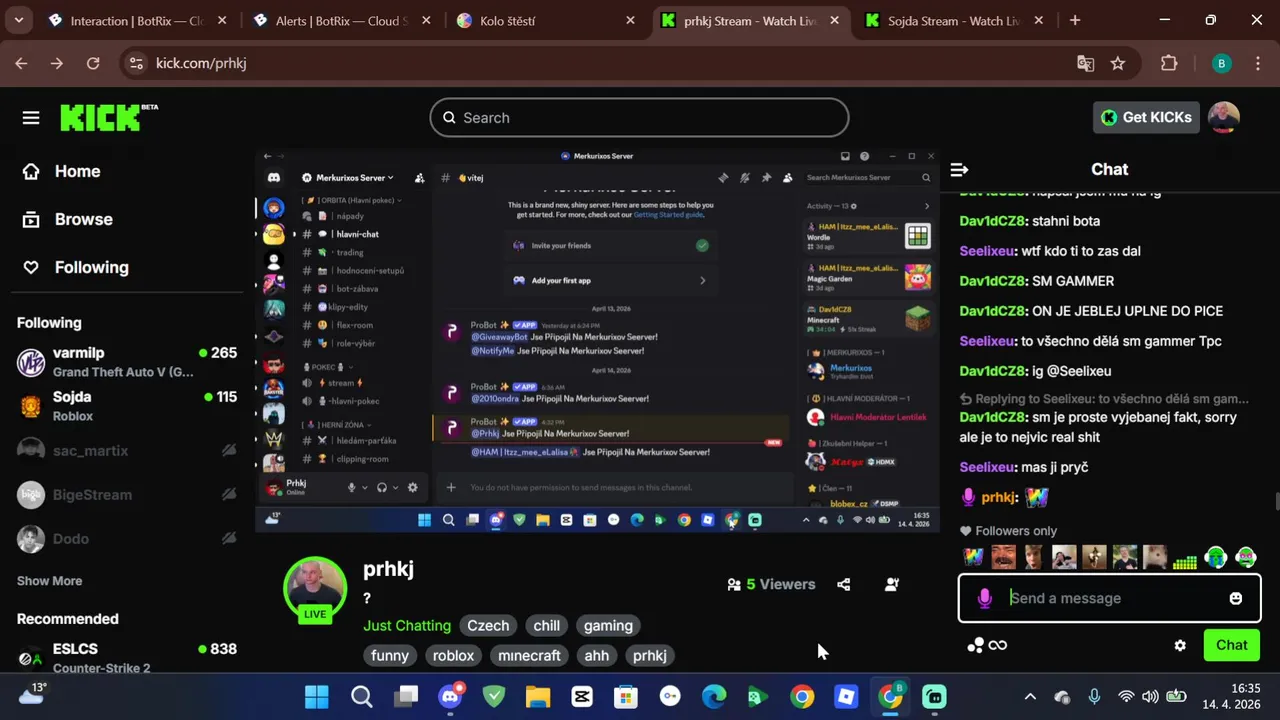This screenshot has width=1280, height=720.
Task: Select the minecraft tag
Action: [x=529, y=656]
